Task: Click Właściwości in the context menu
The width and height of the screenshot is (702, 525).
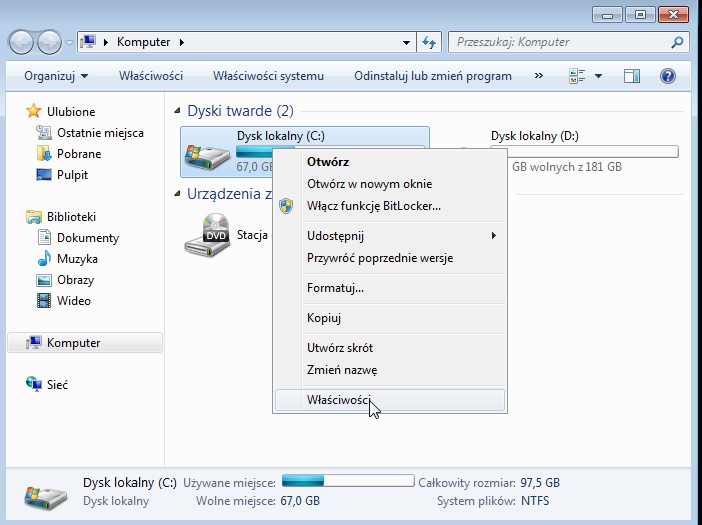Action: [390, 400]
